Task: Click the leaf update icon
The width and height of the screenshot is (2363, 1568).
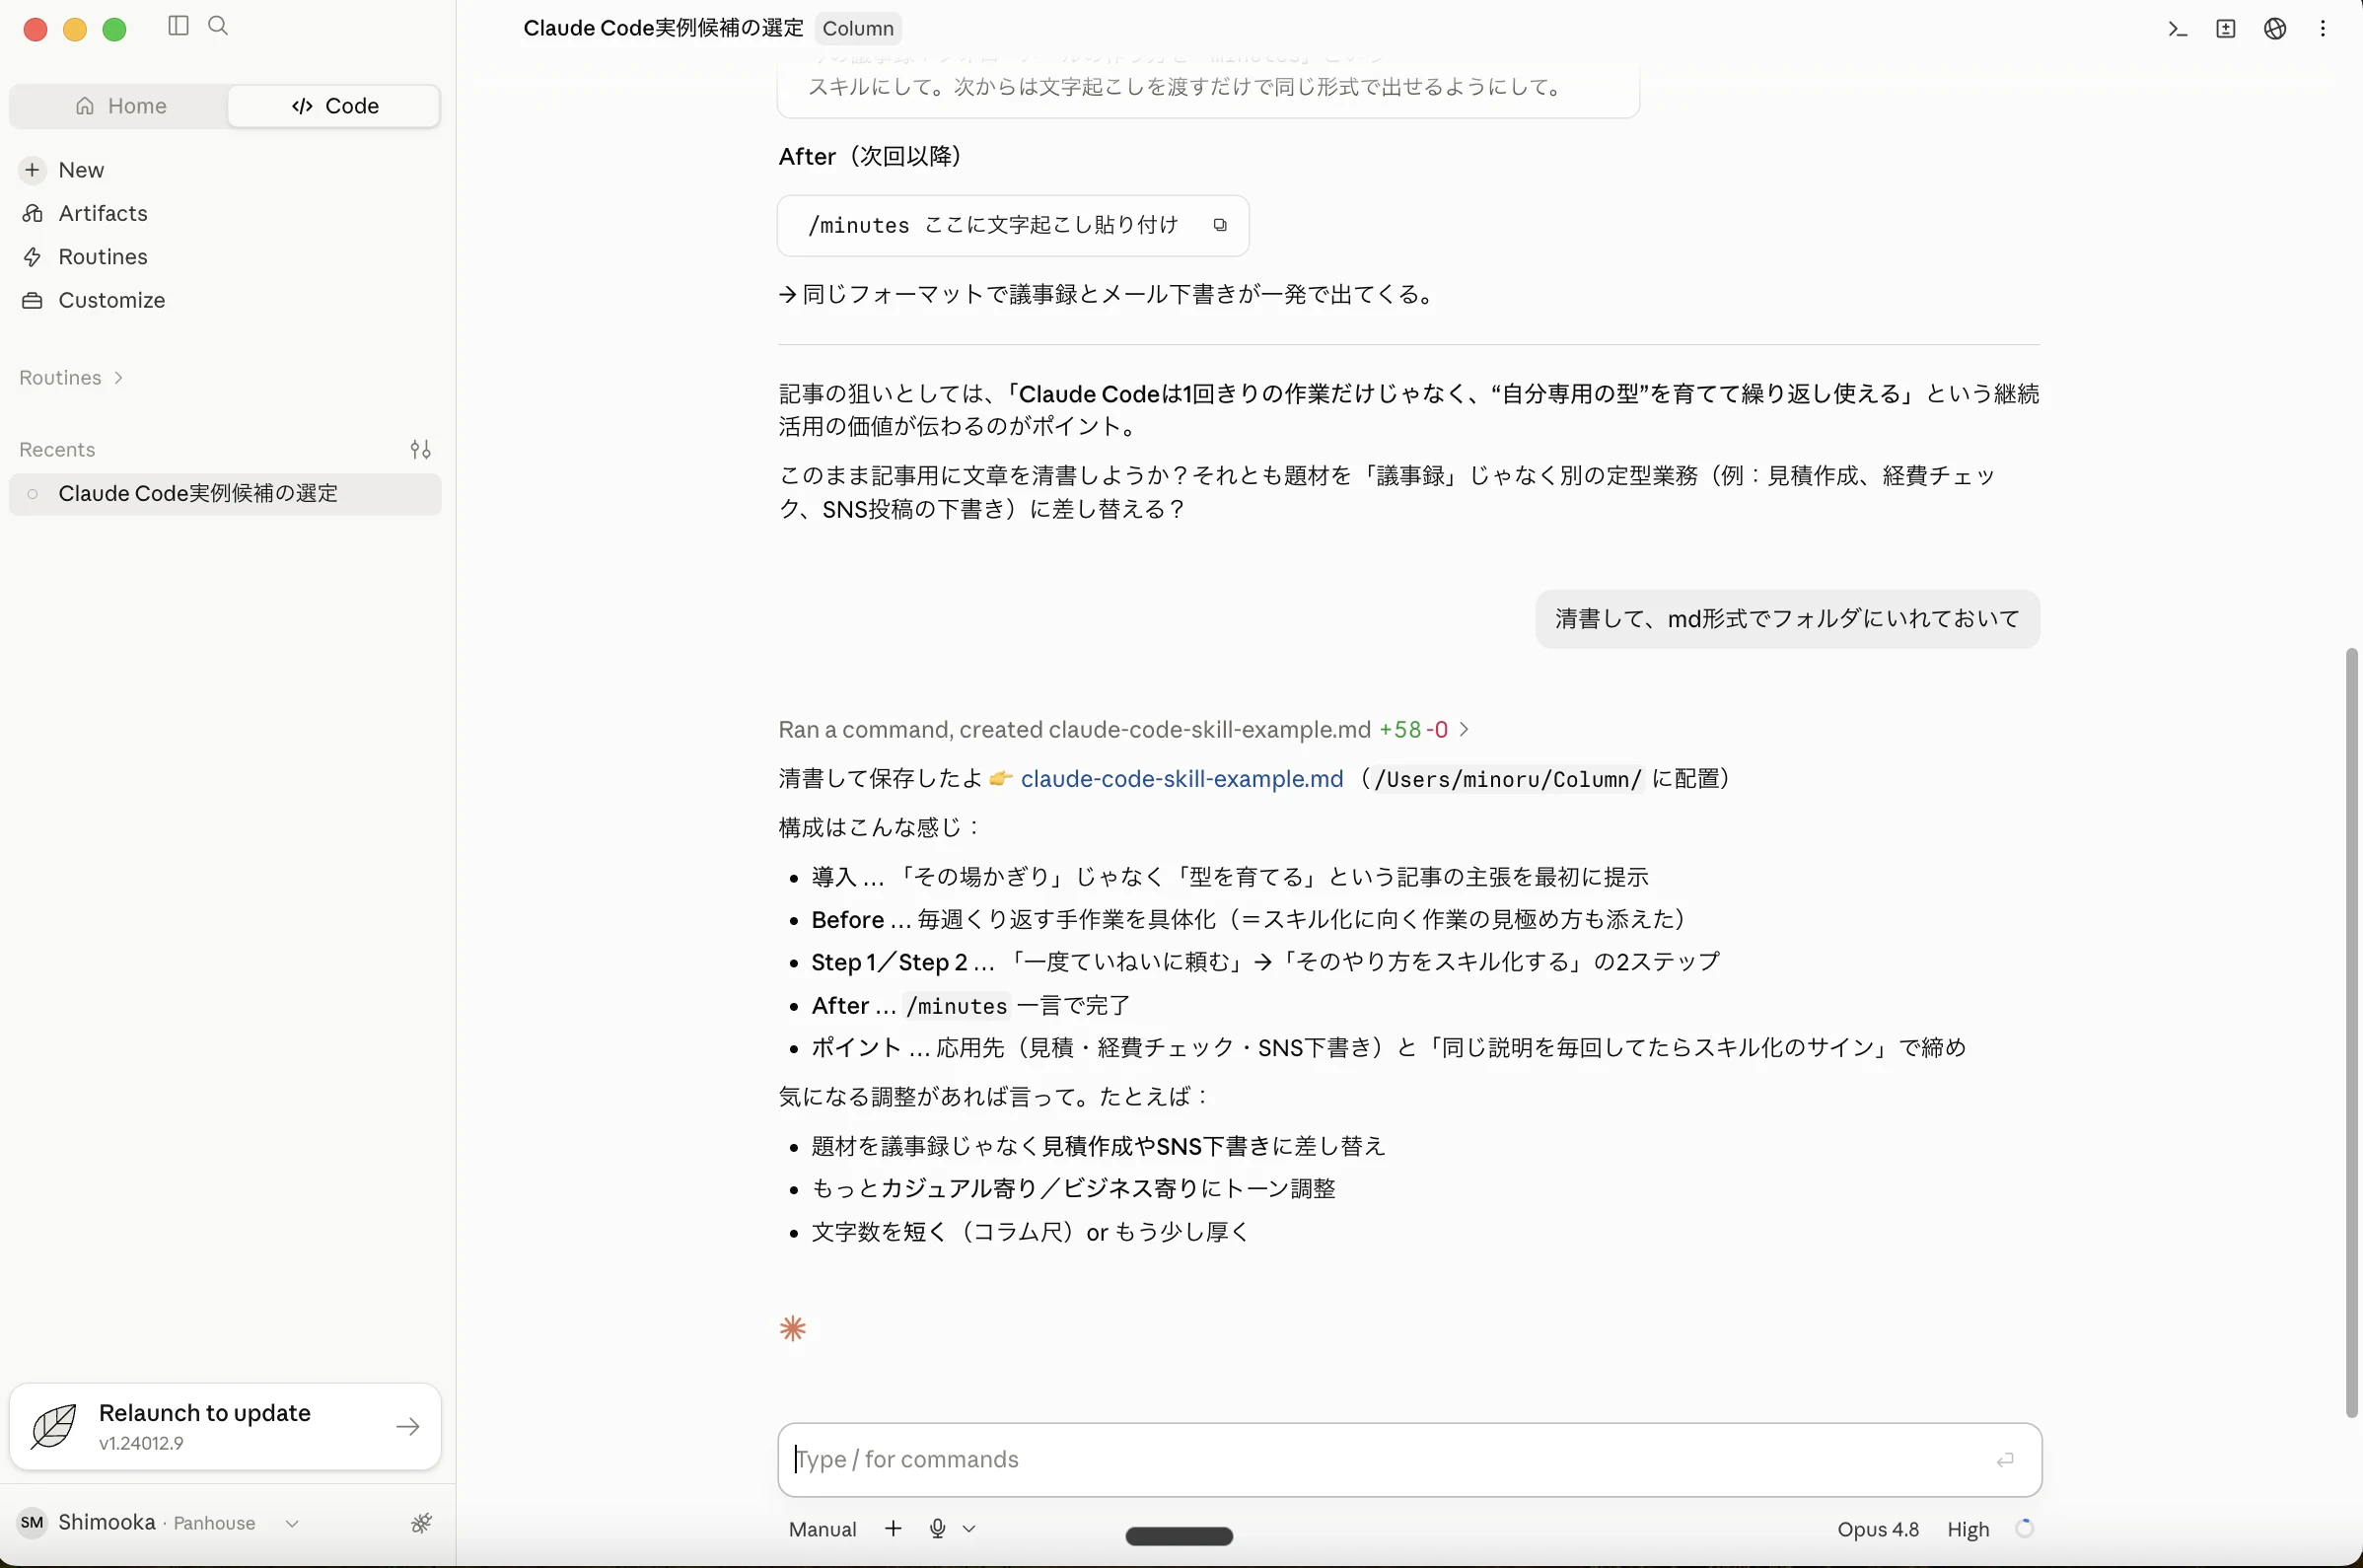Action: coord(53,1426)
